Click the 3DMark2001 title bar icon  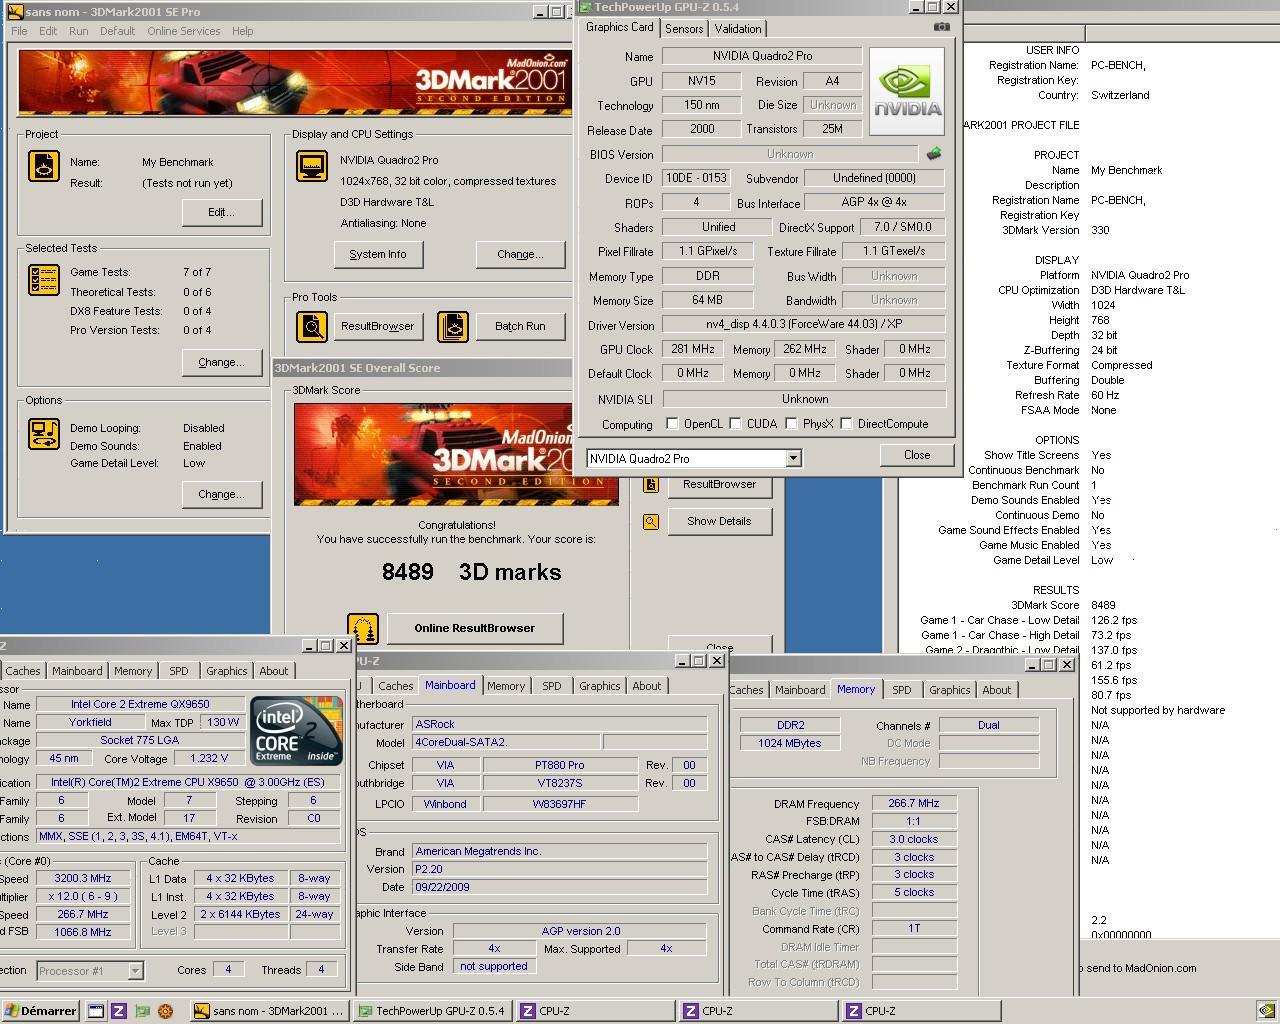(x=14, y=11)
